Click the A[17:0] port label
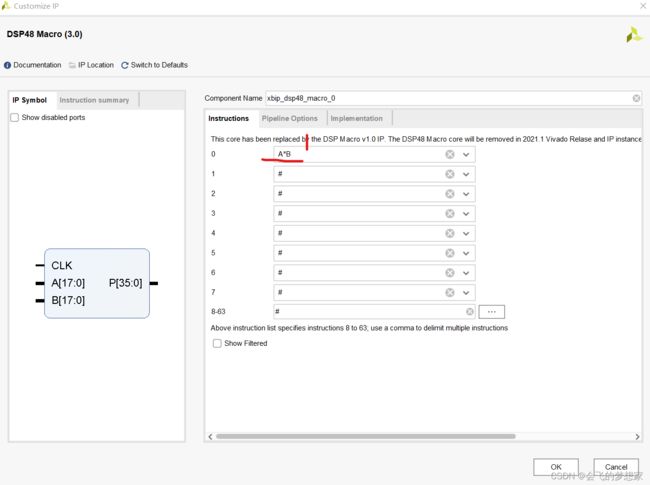Screen dimensions: 650x485 click(x=68, y=283)
